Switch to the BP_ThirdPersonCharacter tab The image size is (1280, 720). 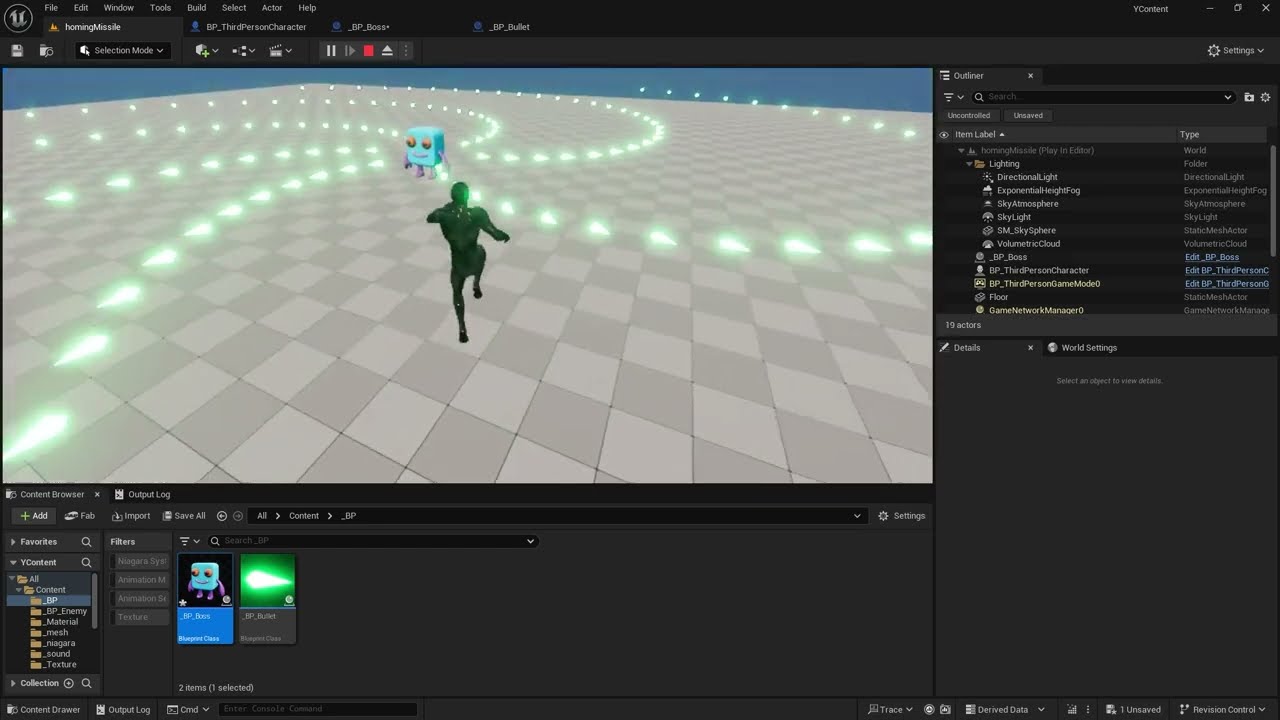coord(256,27)
